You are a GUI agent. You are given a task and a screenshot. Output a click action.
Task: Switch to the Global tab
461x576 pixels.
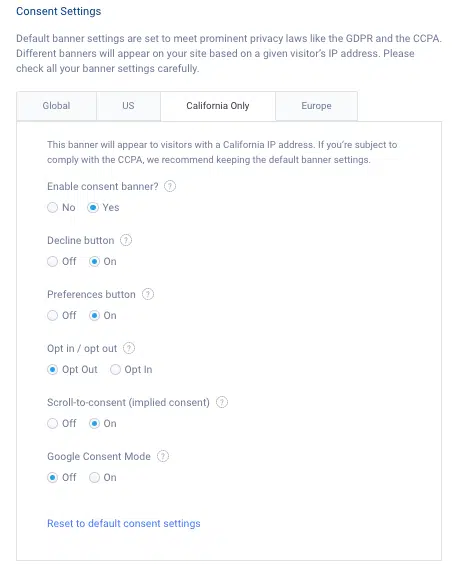(x=56, y=106)
